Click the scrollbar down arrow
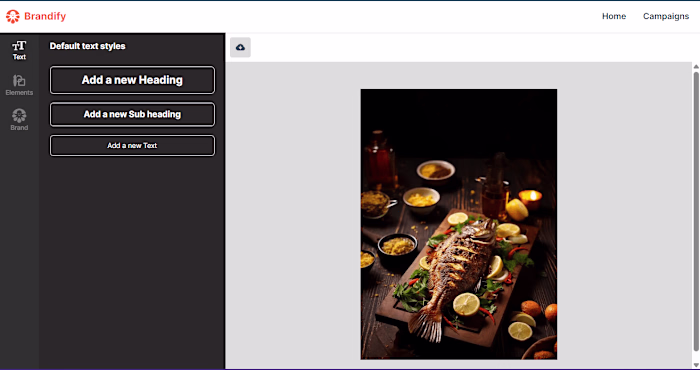The height and width of the screenshot is (370, 700). coord(696,365)
